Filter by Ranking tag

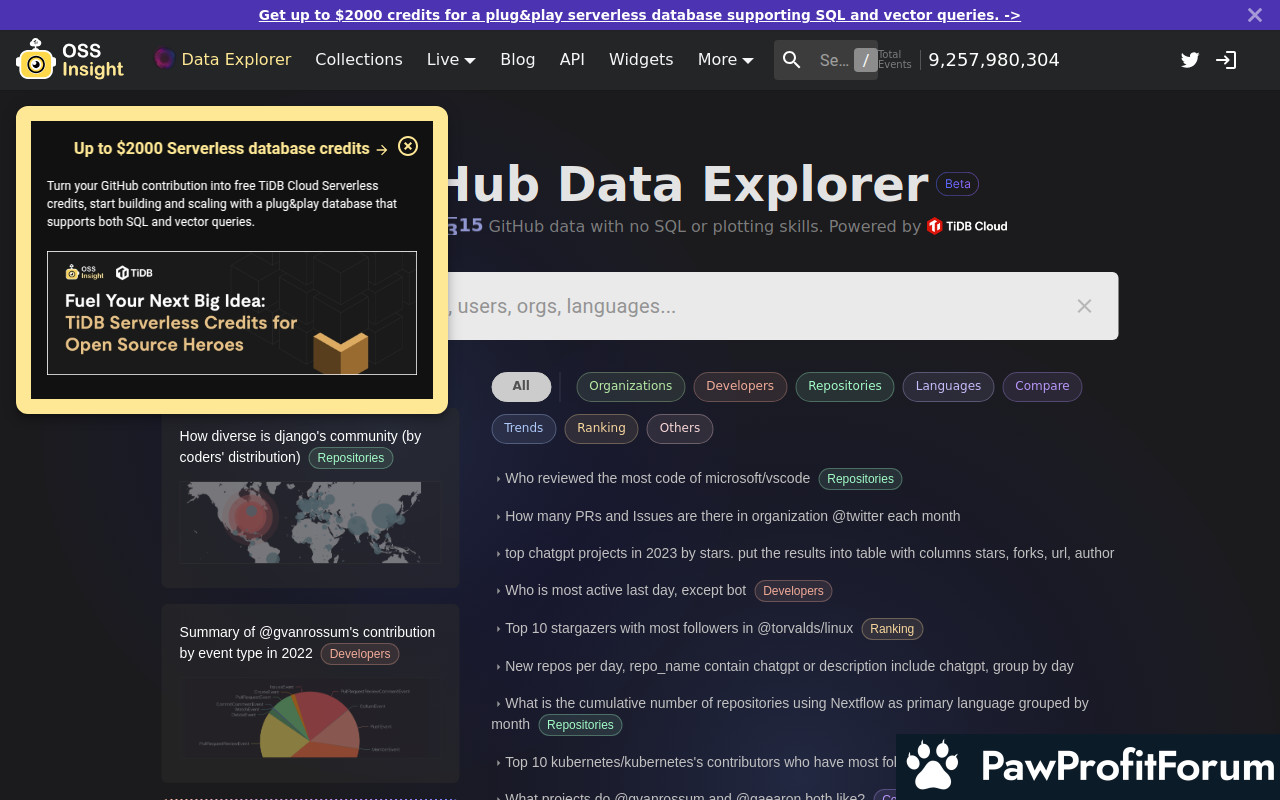coord(601,428)
